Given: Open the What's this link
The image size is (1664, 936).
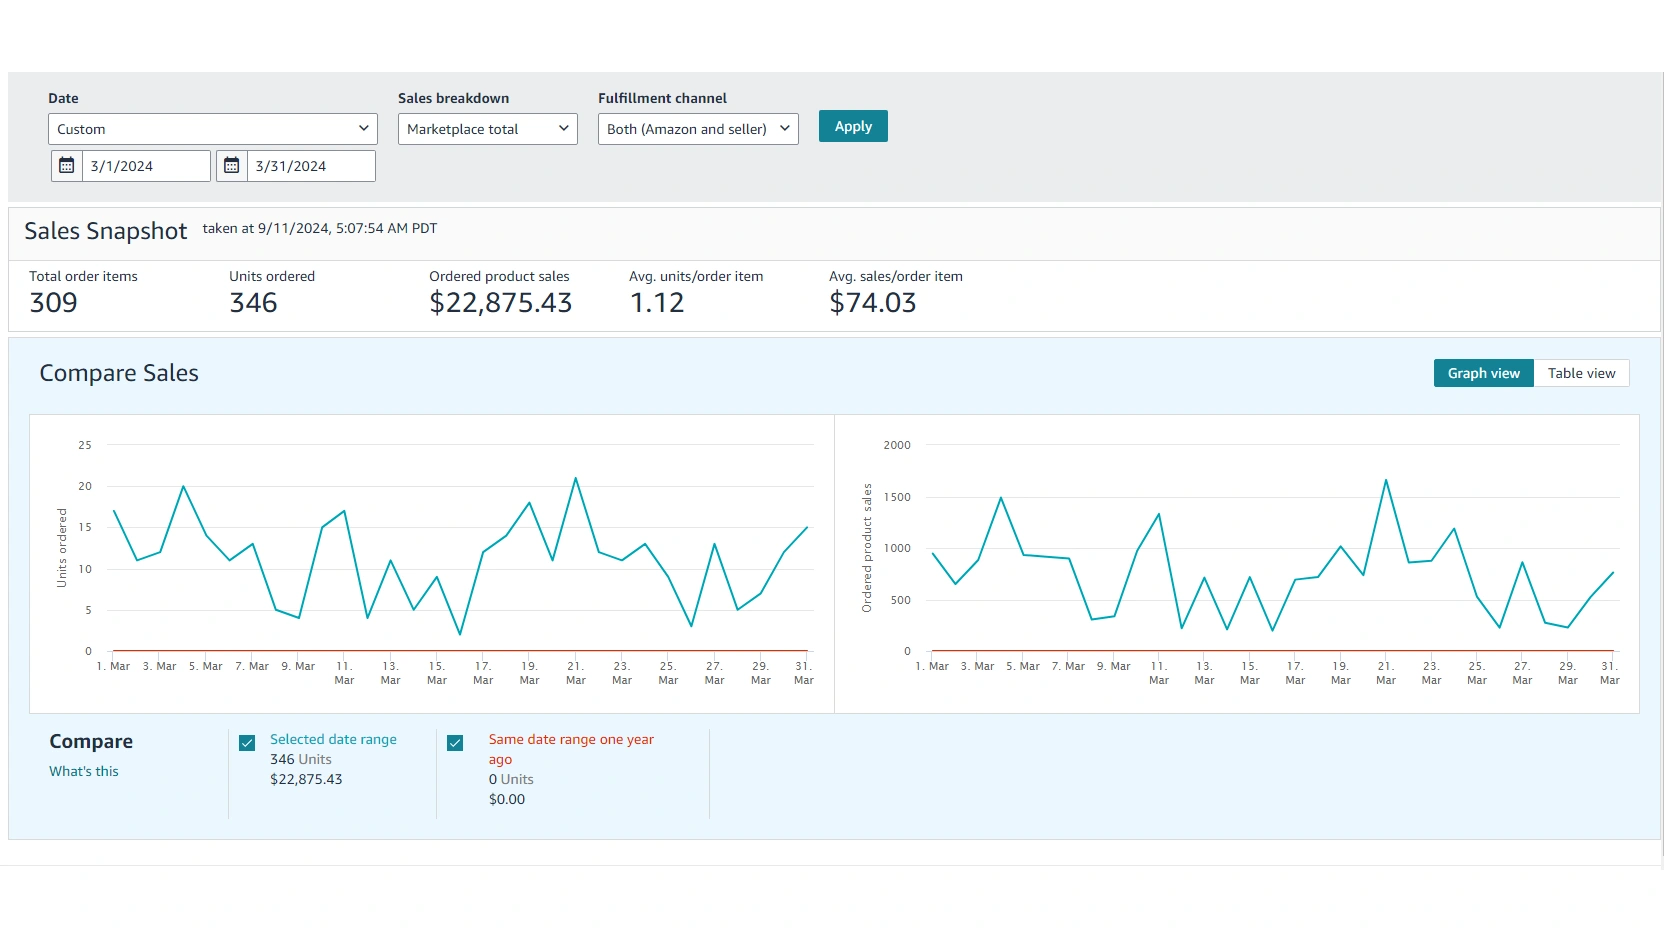Looking at the screenshot, I should (84, 771).
